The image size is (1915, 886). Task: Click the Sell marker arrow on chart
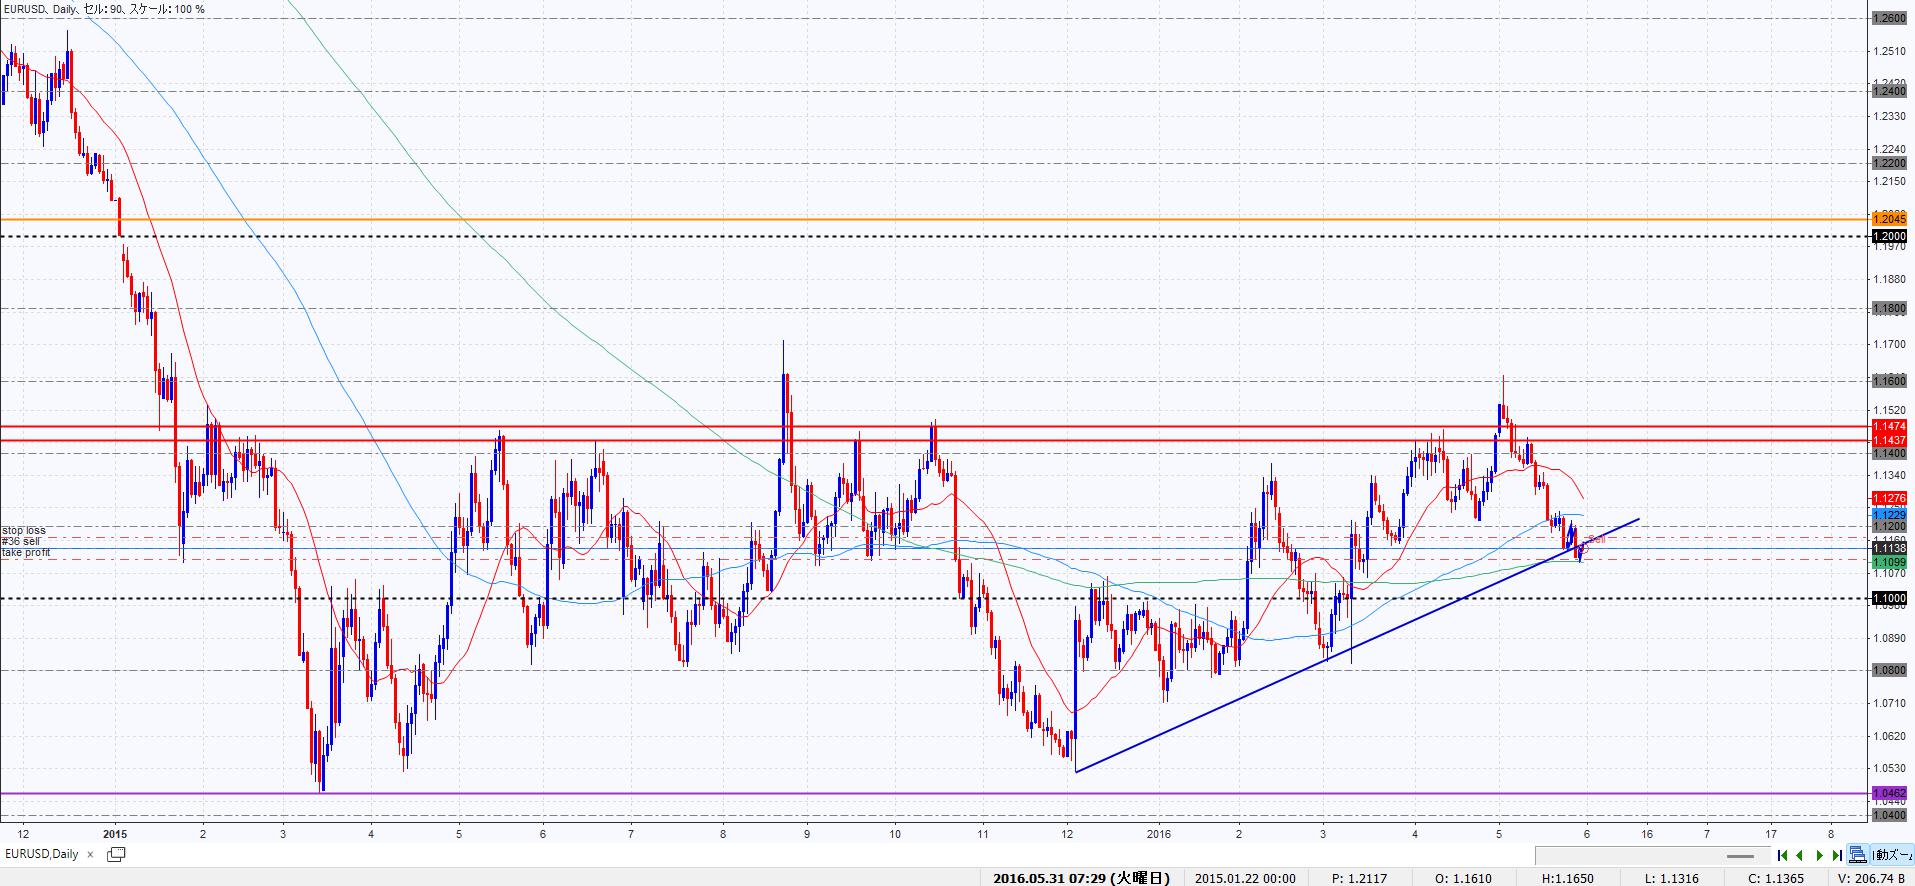(1597, 540)
